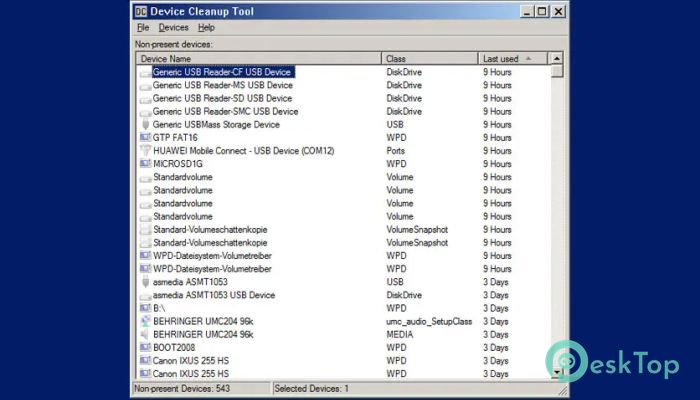Screen dimensions: 700x400
Task: Click Non-present Devices: 543 in status bar
Action: [x=182, y=388]
